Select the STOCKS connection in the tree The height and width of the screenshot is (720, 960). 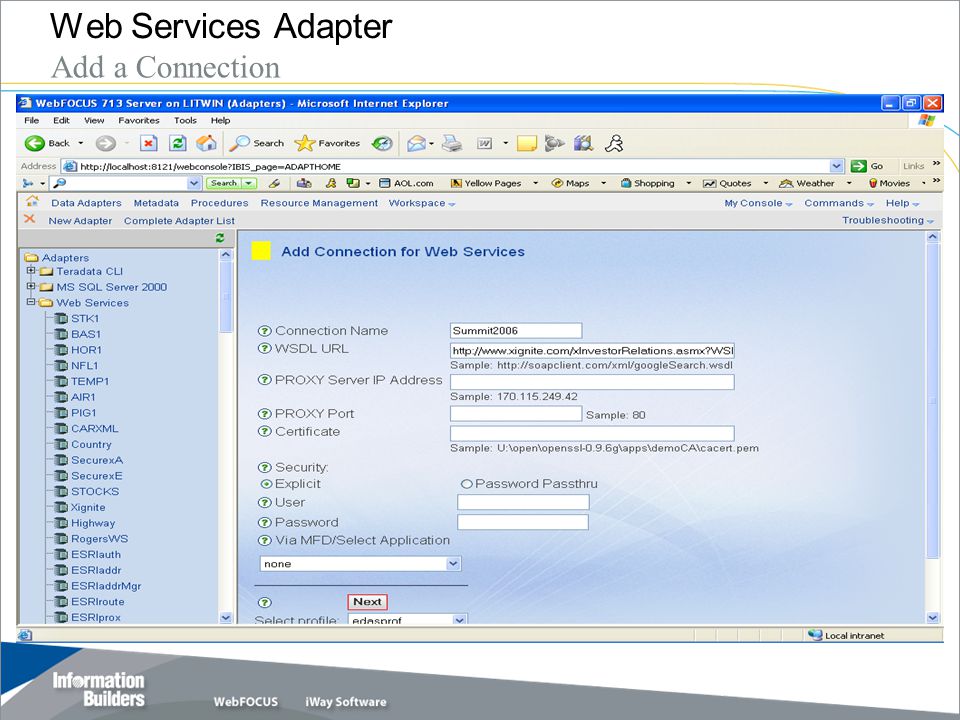click(95, 492)
